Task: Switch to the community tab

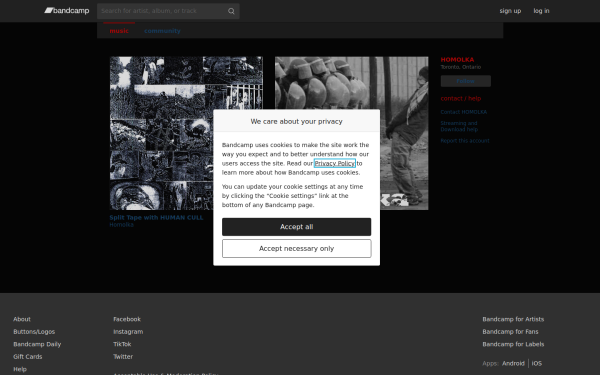Action: (162, 31)
